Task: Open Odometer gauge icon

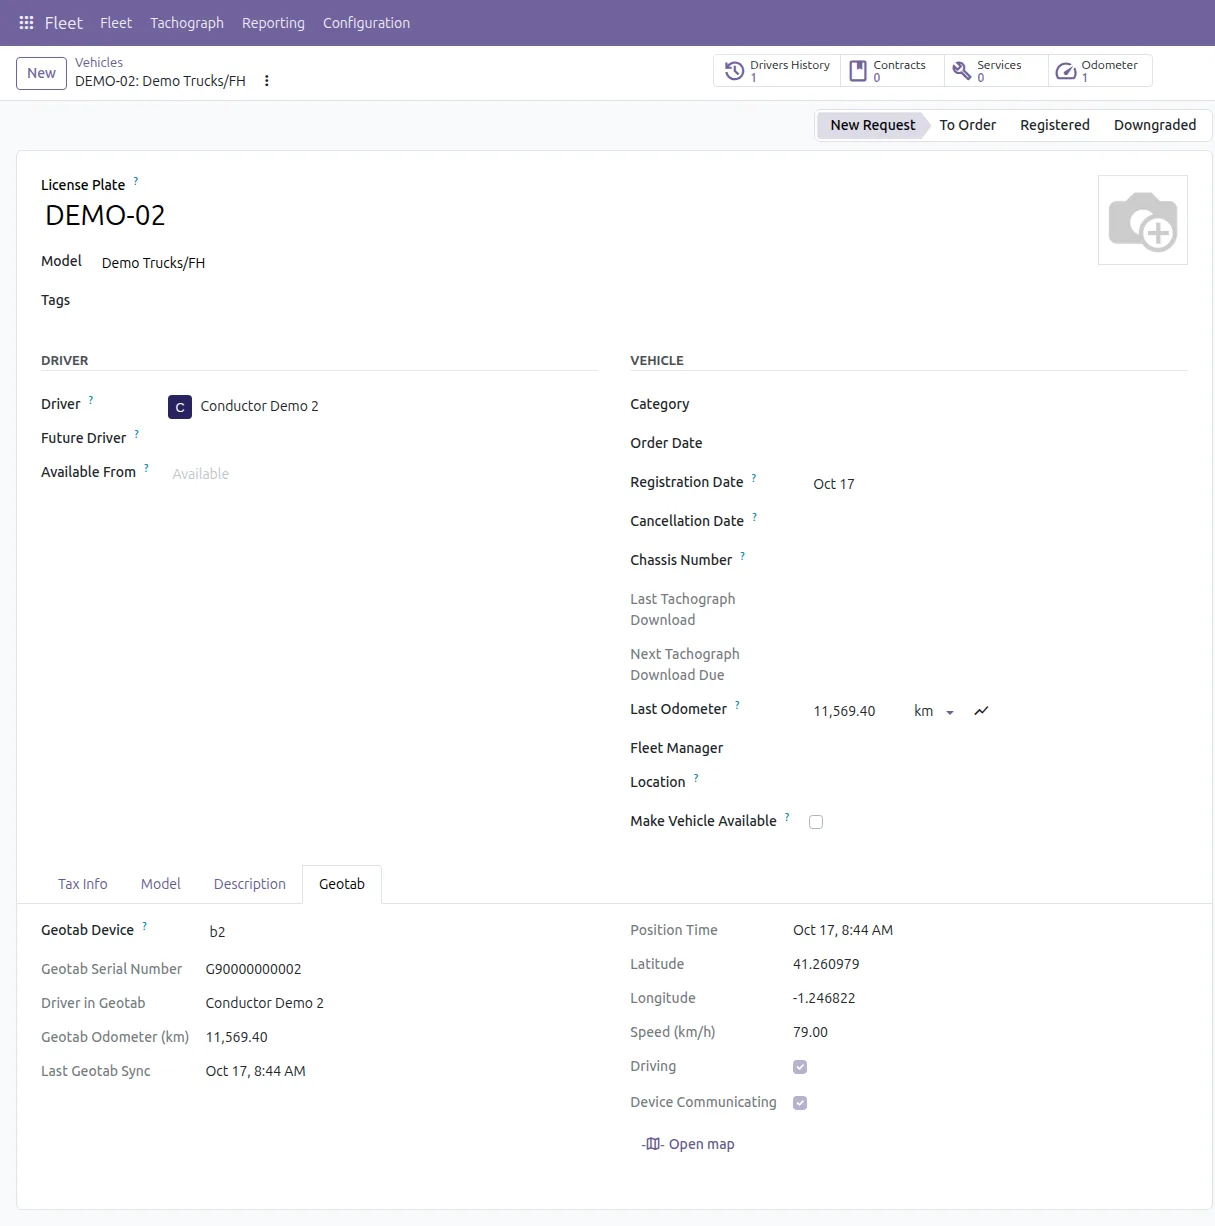Action: coord(1066,71)
